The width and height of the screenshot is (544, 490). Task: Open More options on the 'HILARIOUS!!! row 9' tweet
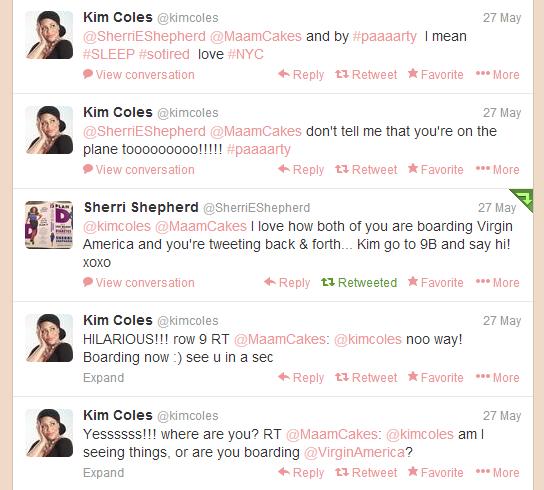tap(498, 378)
